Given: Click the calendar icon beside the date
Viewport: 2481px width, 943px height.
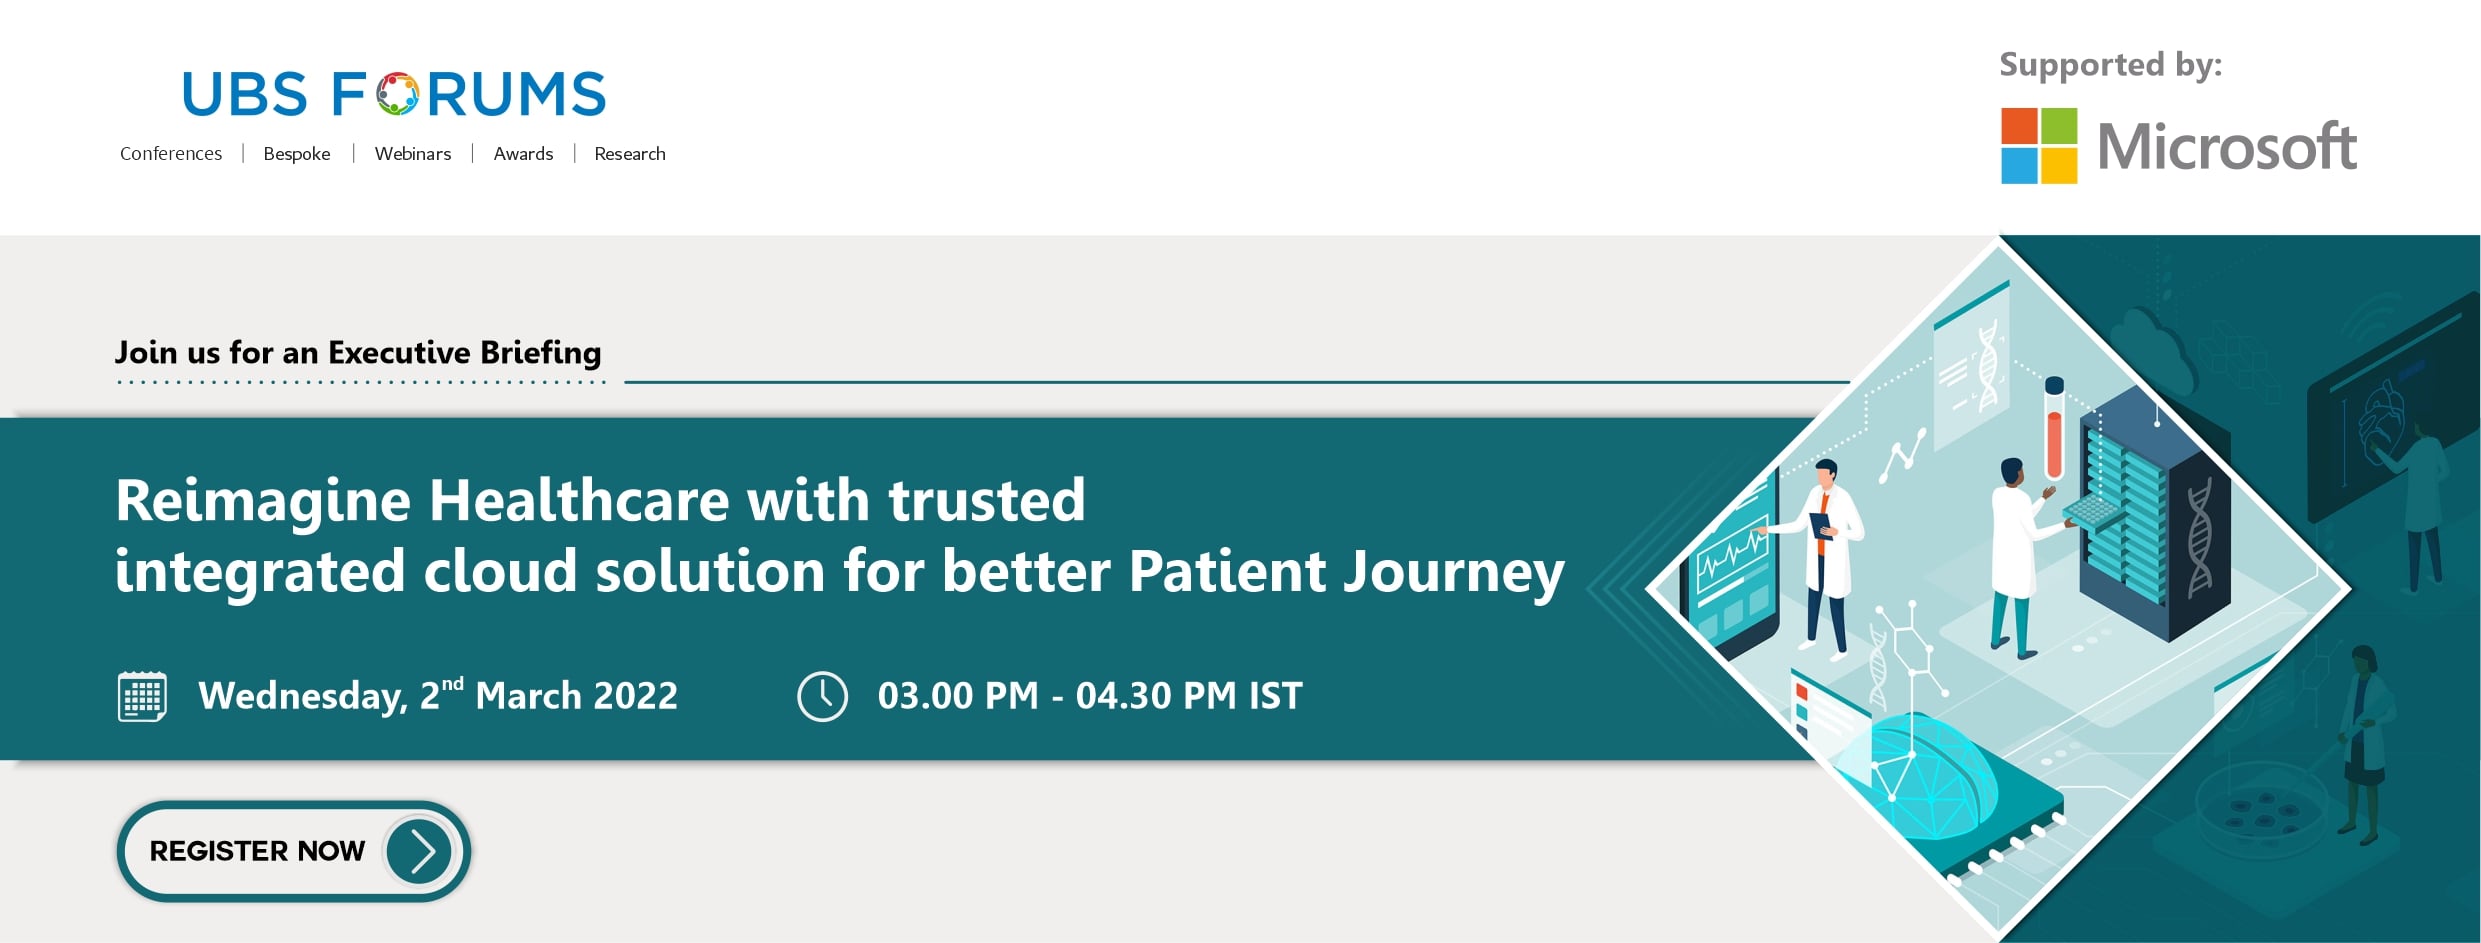Looking at the screenshot, I should [142, 696].
